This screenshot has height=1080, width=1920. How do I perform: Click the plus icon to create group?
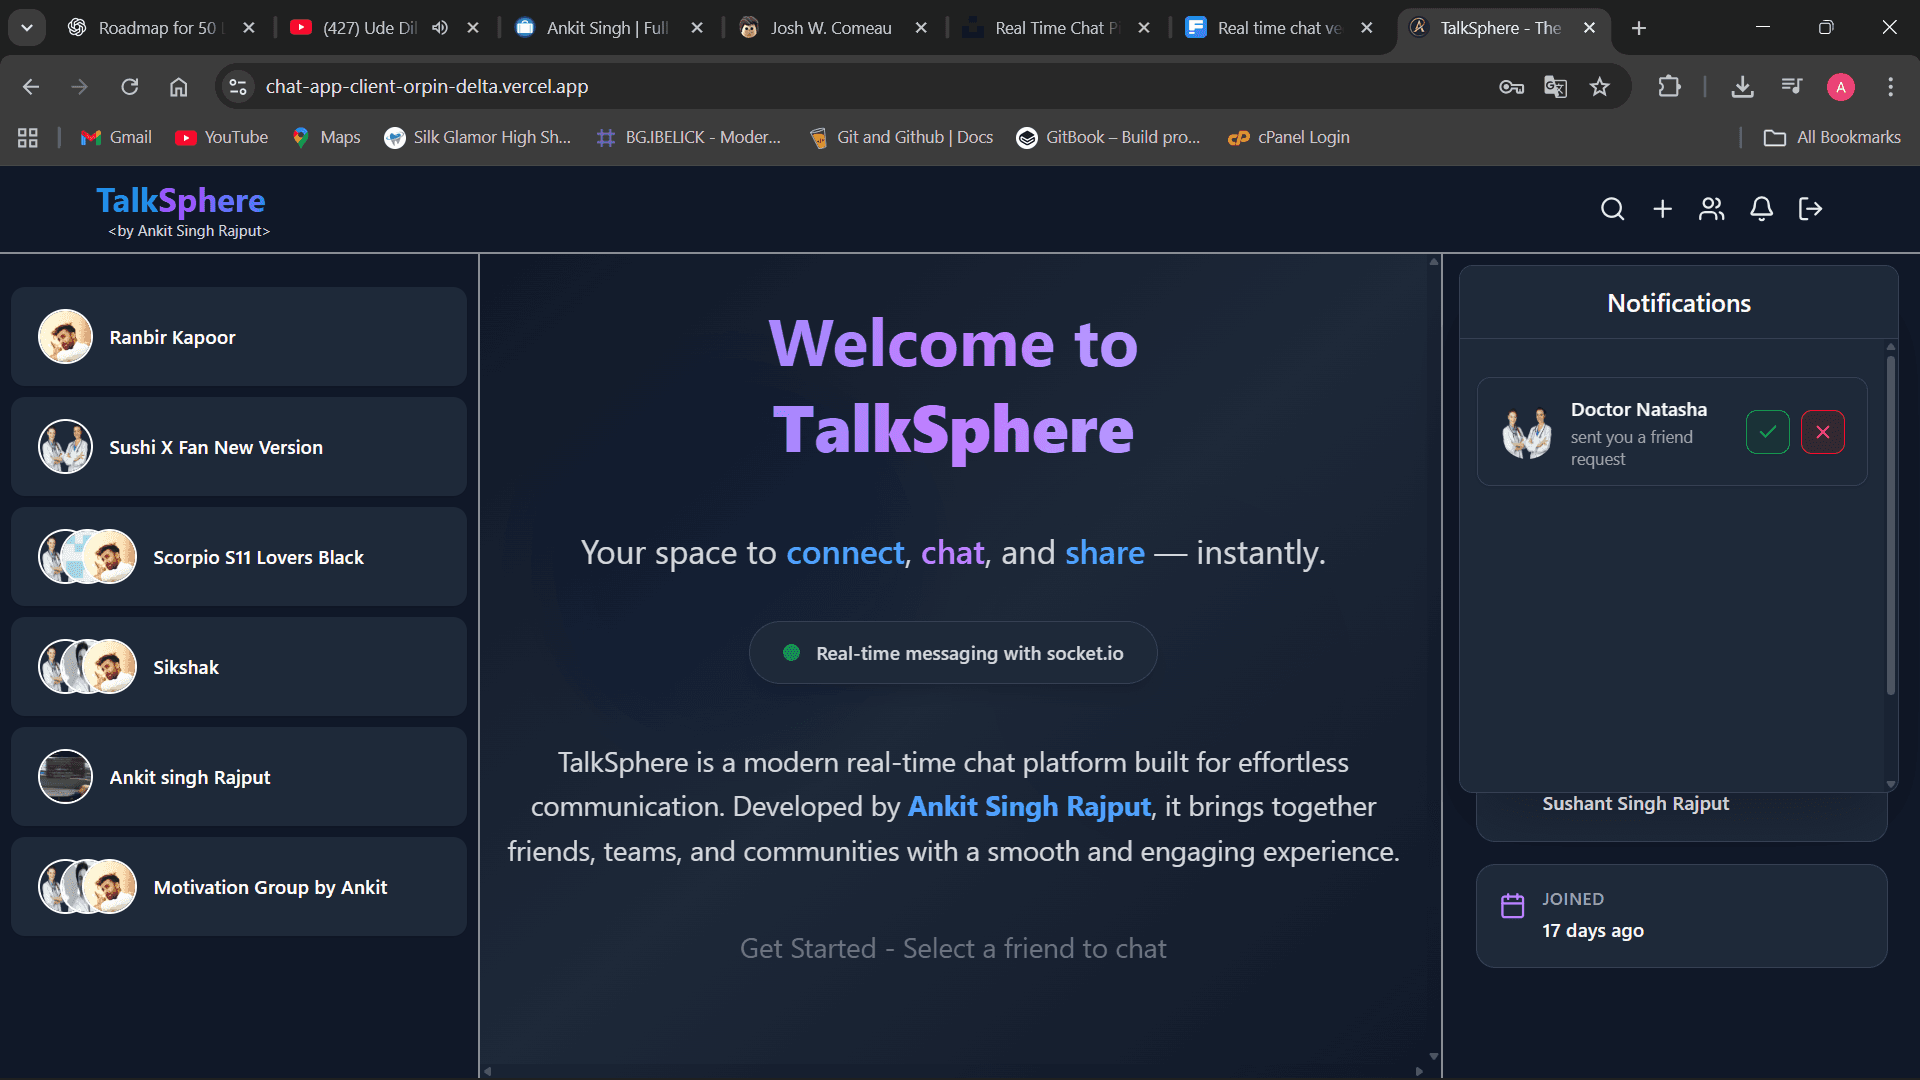[1662, 209]
